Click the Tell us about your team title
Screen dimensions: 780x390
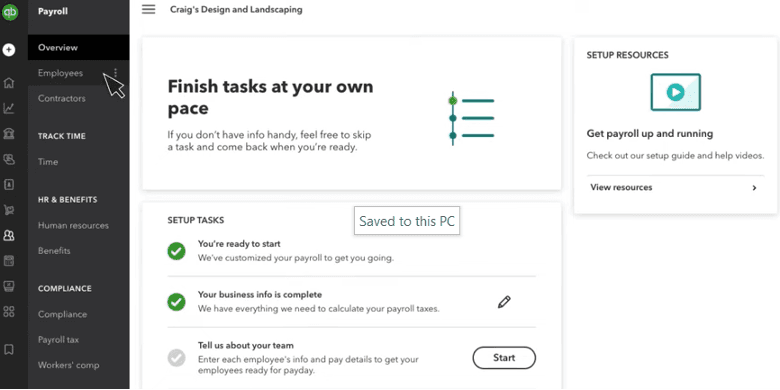tap(246, 345)
